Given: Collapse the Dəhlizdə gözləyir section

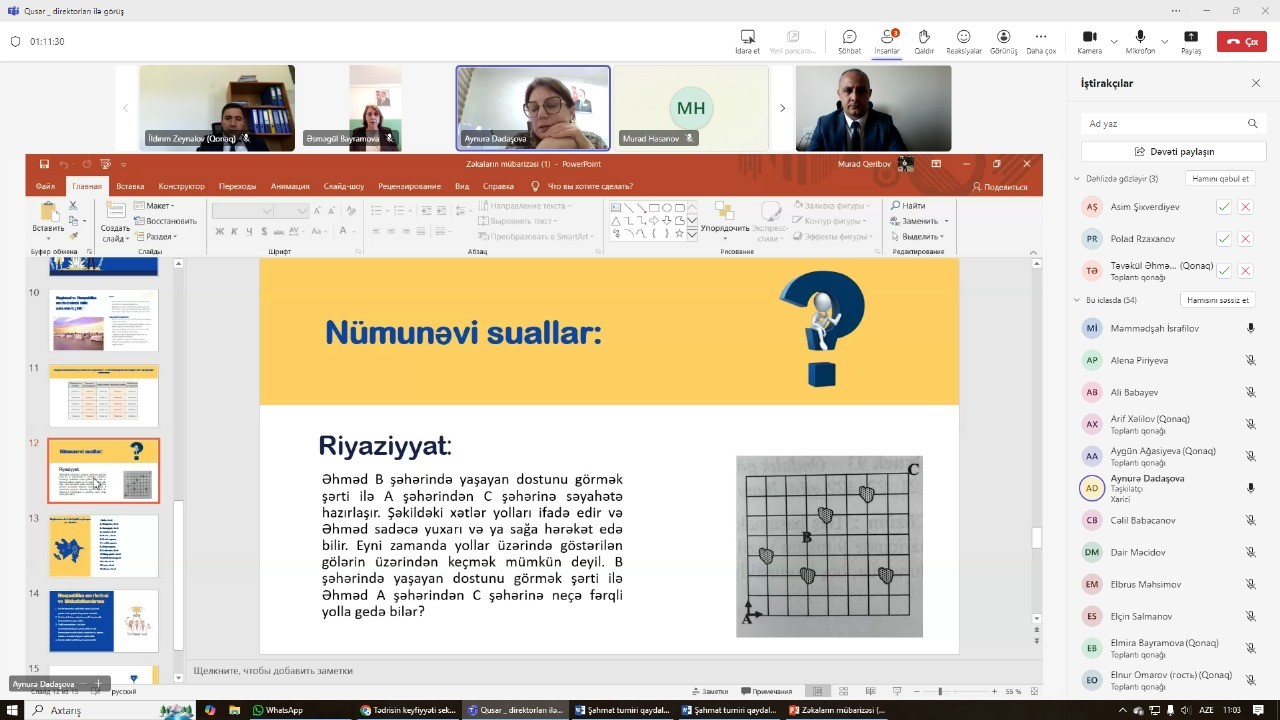Looking at the screenshot, I should 1077,179.
